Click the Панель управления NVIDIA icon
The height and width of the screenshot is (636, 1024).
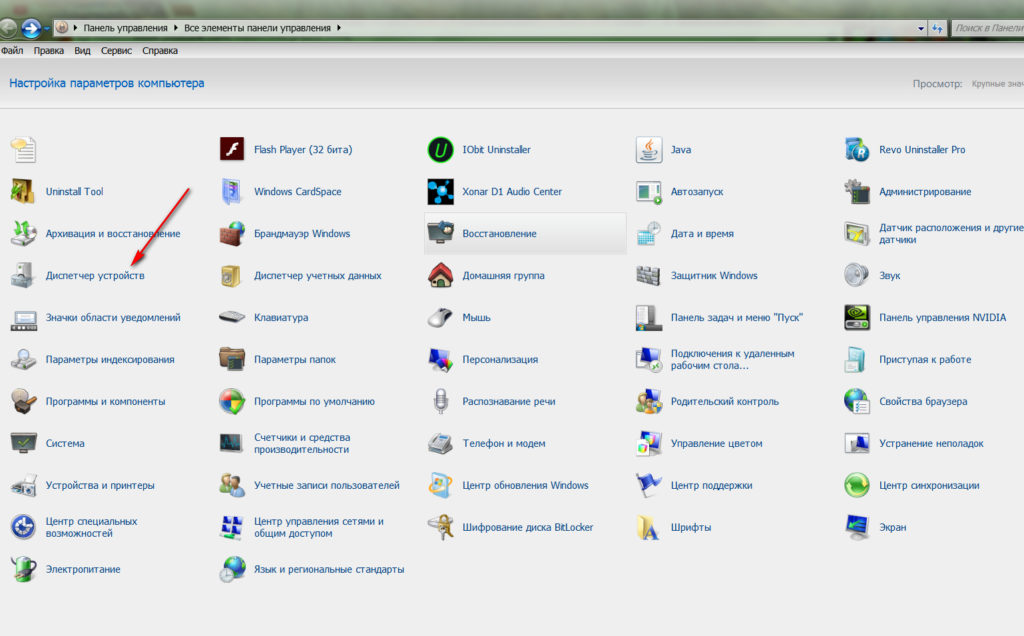[x=857, y=318]
